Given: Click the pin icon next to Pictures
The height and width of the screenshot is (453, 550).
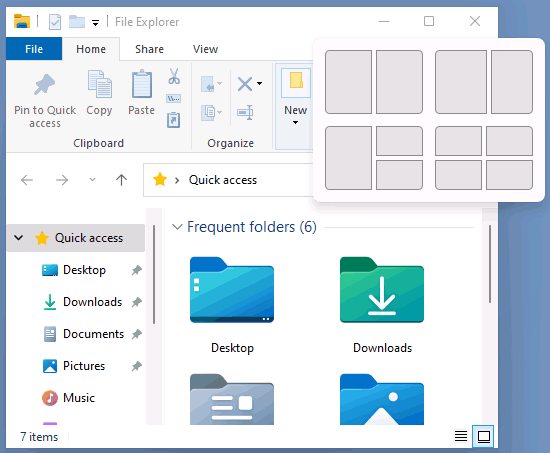Looking at the screenshot, I should click(x=136, y=366).
